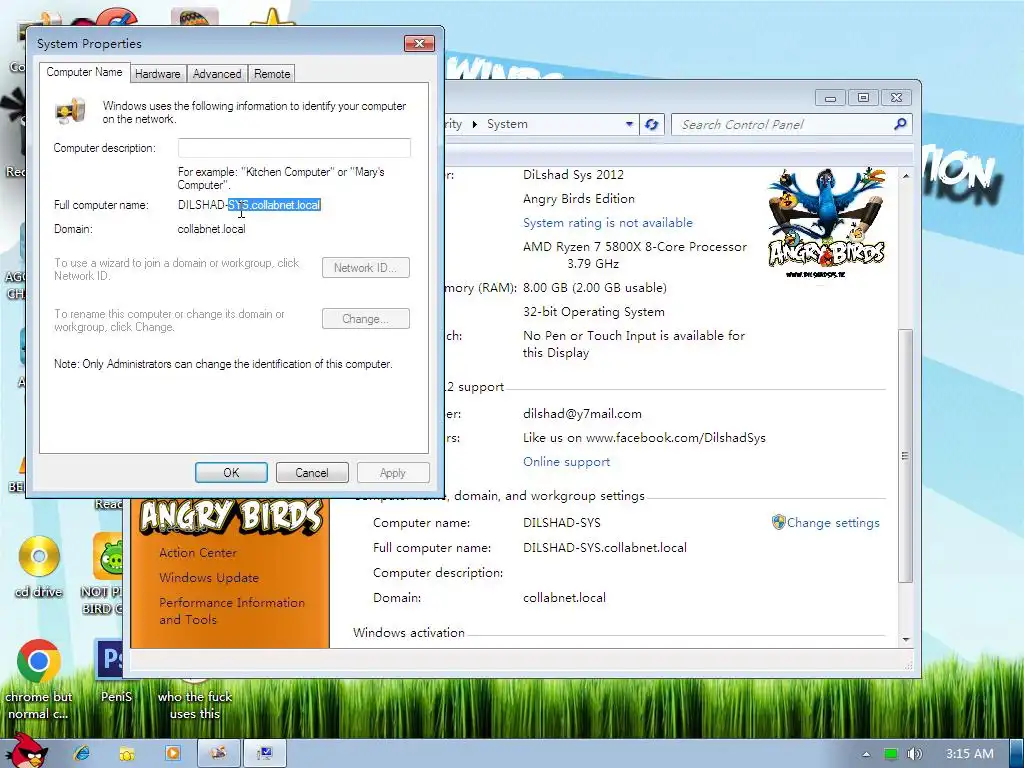This screenshot has width=1024, height=768.
Task: Click the AMD Ryzen 7 5800X processor text
Action: pos(634,255)
